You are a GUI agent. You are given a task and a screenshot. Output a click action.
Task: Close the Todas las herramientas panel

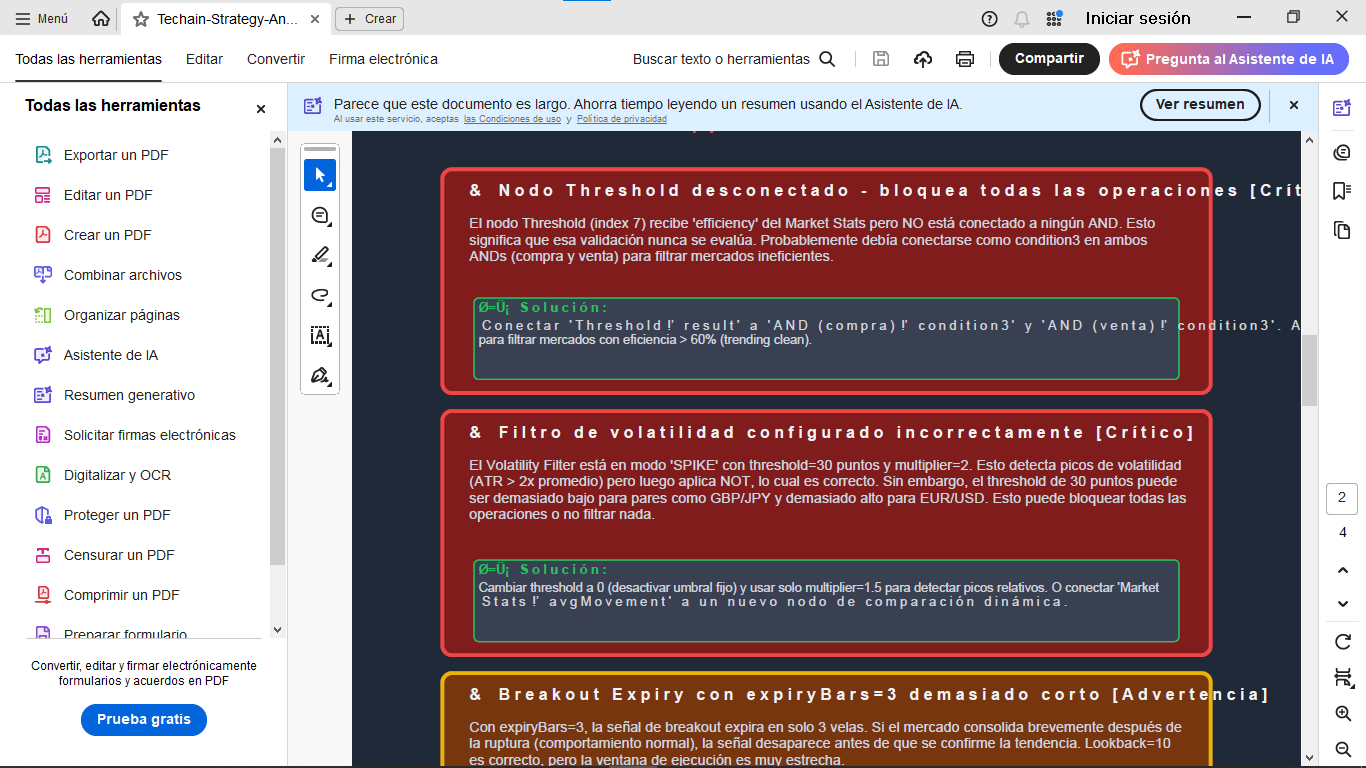click(261, 108)
